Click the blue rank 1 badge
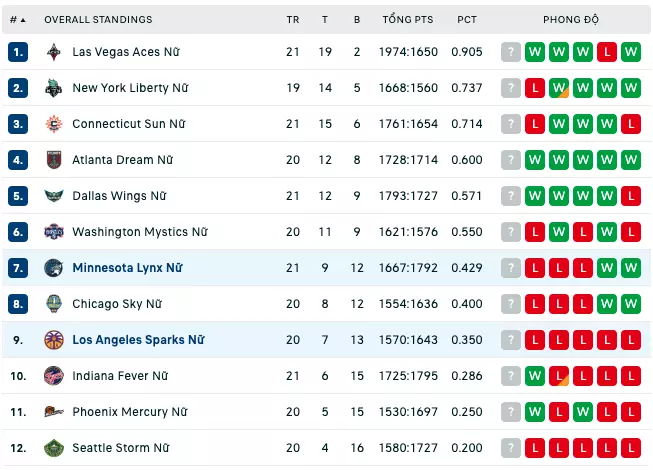This screenshot has height=470, width=653. (x=18, y=52)
